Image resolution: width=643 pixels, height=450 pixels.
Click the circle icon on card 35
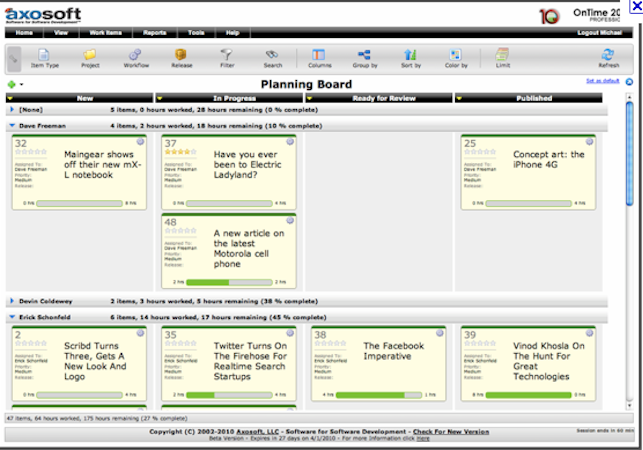pos(290,333)
